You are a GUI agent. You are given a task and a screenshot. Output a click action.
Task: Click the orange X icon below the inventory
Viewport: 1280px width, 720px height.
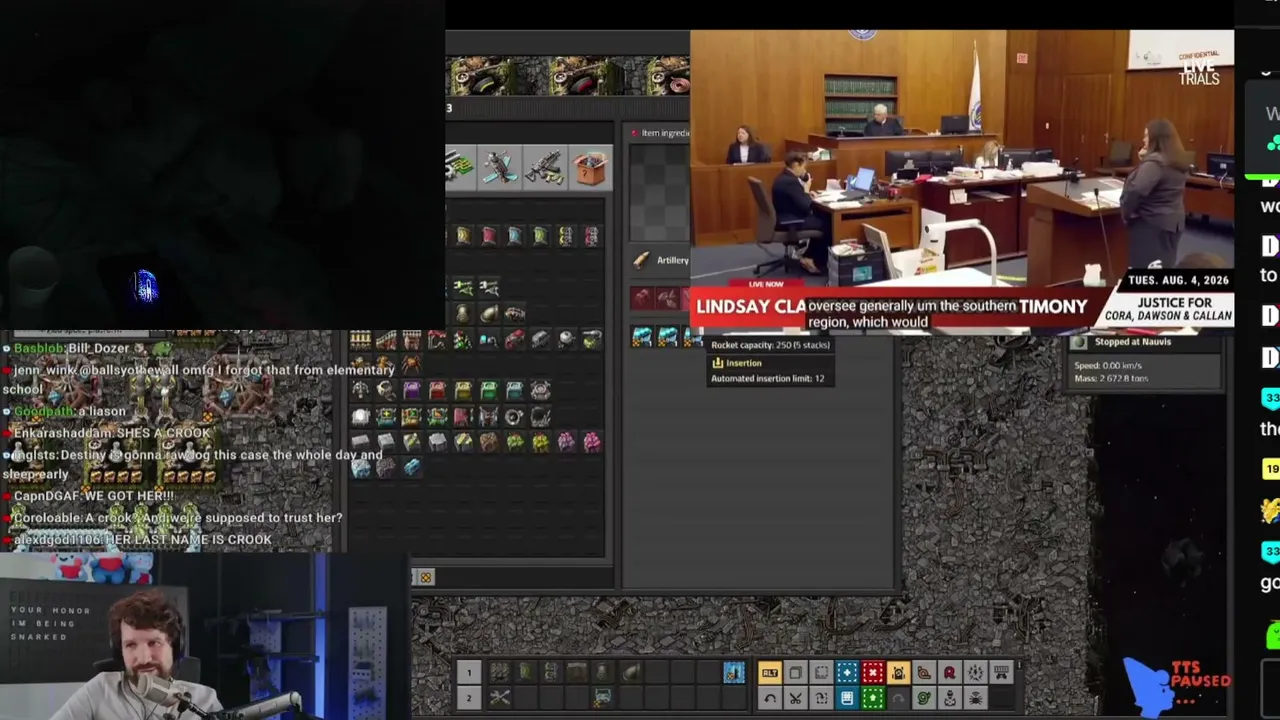tap(425, 577)
